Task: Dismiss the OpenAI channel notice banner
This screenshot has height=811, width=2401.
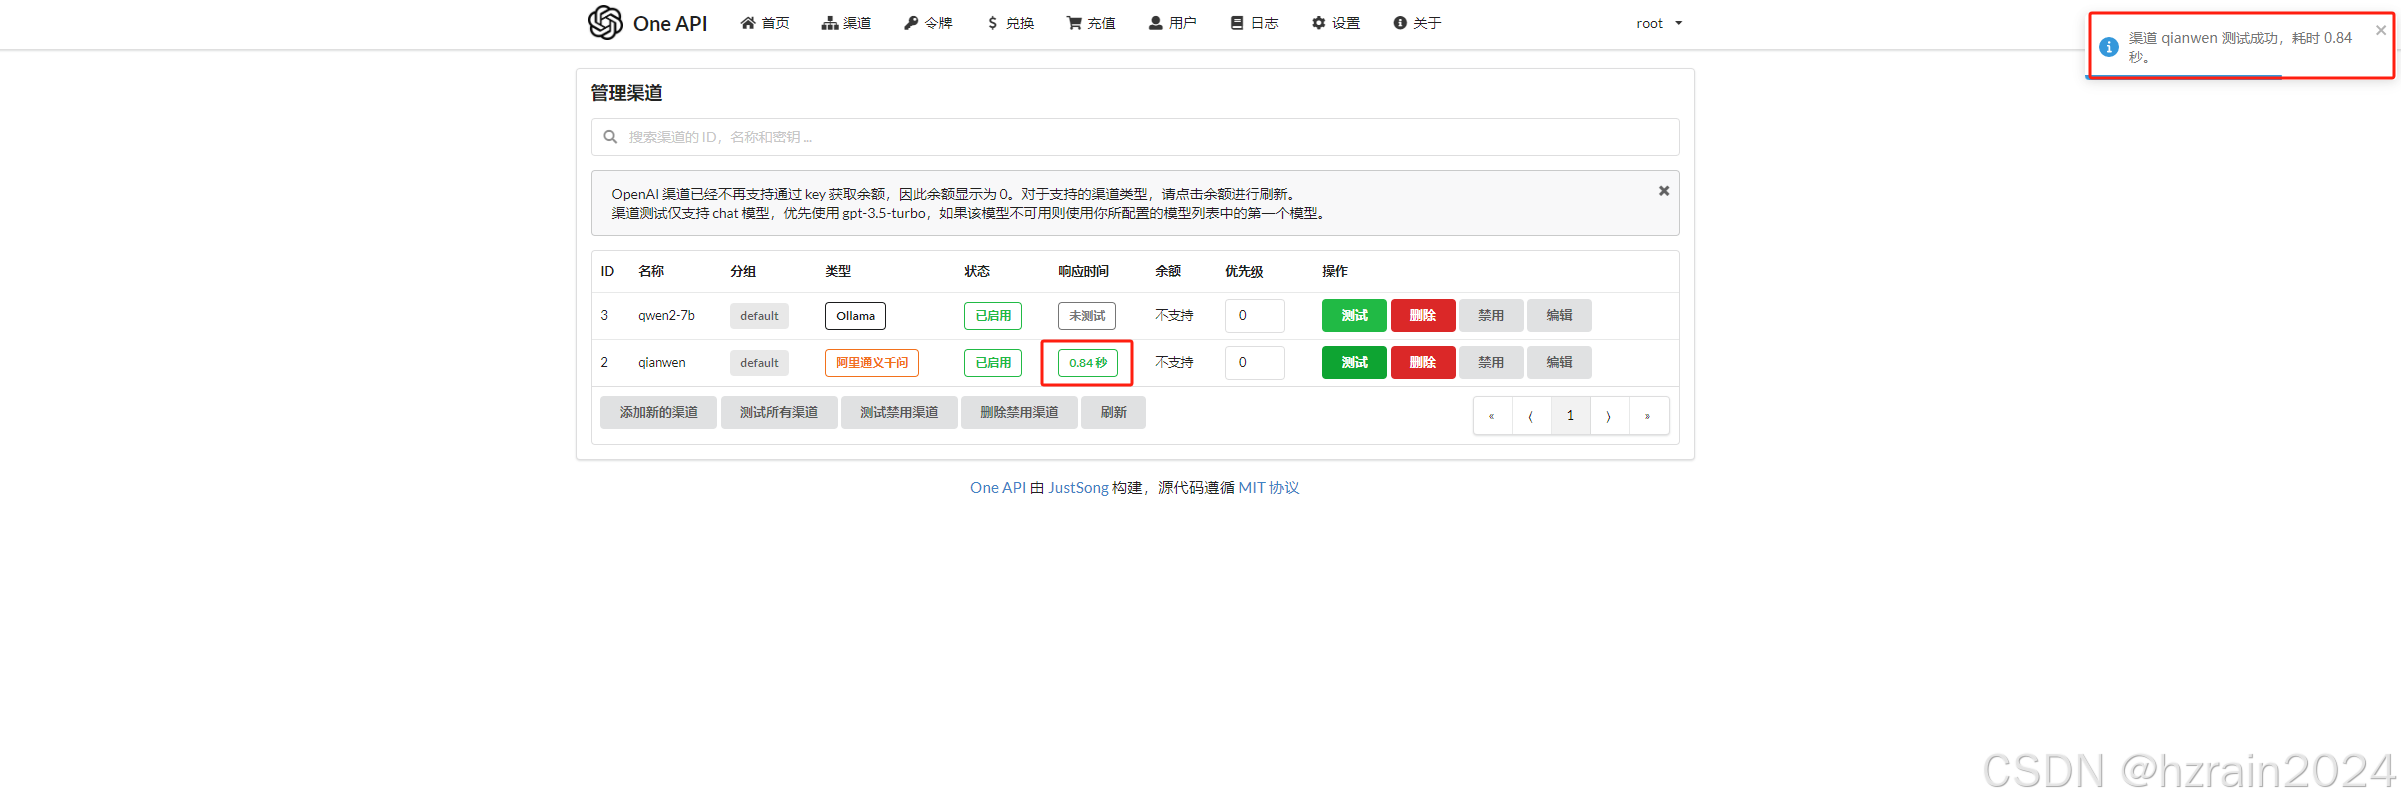Action: (1664, 191)
